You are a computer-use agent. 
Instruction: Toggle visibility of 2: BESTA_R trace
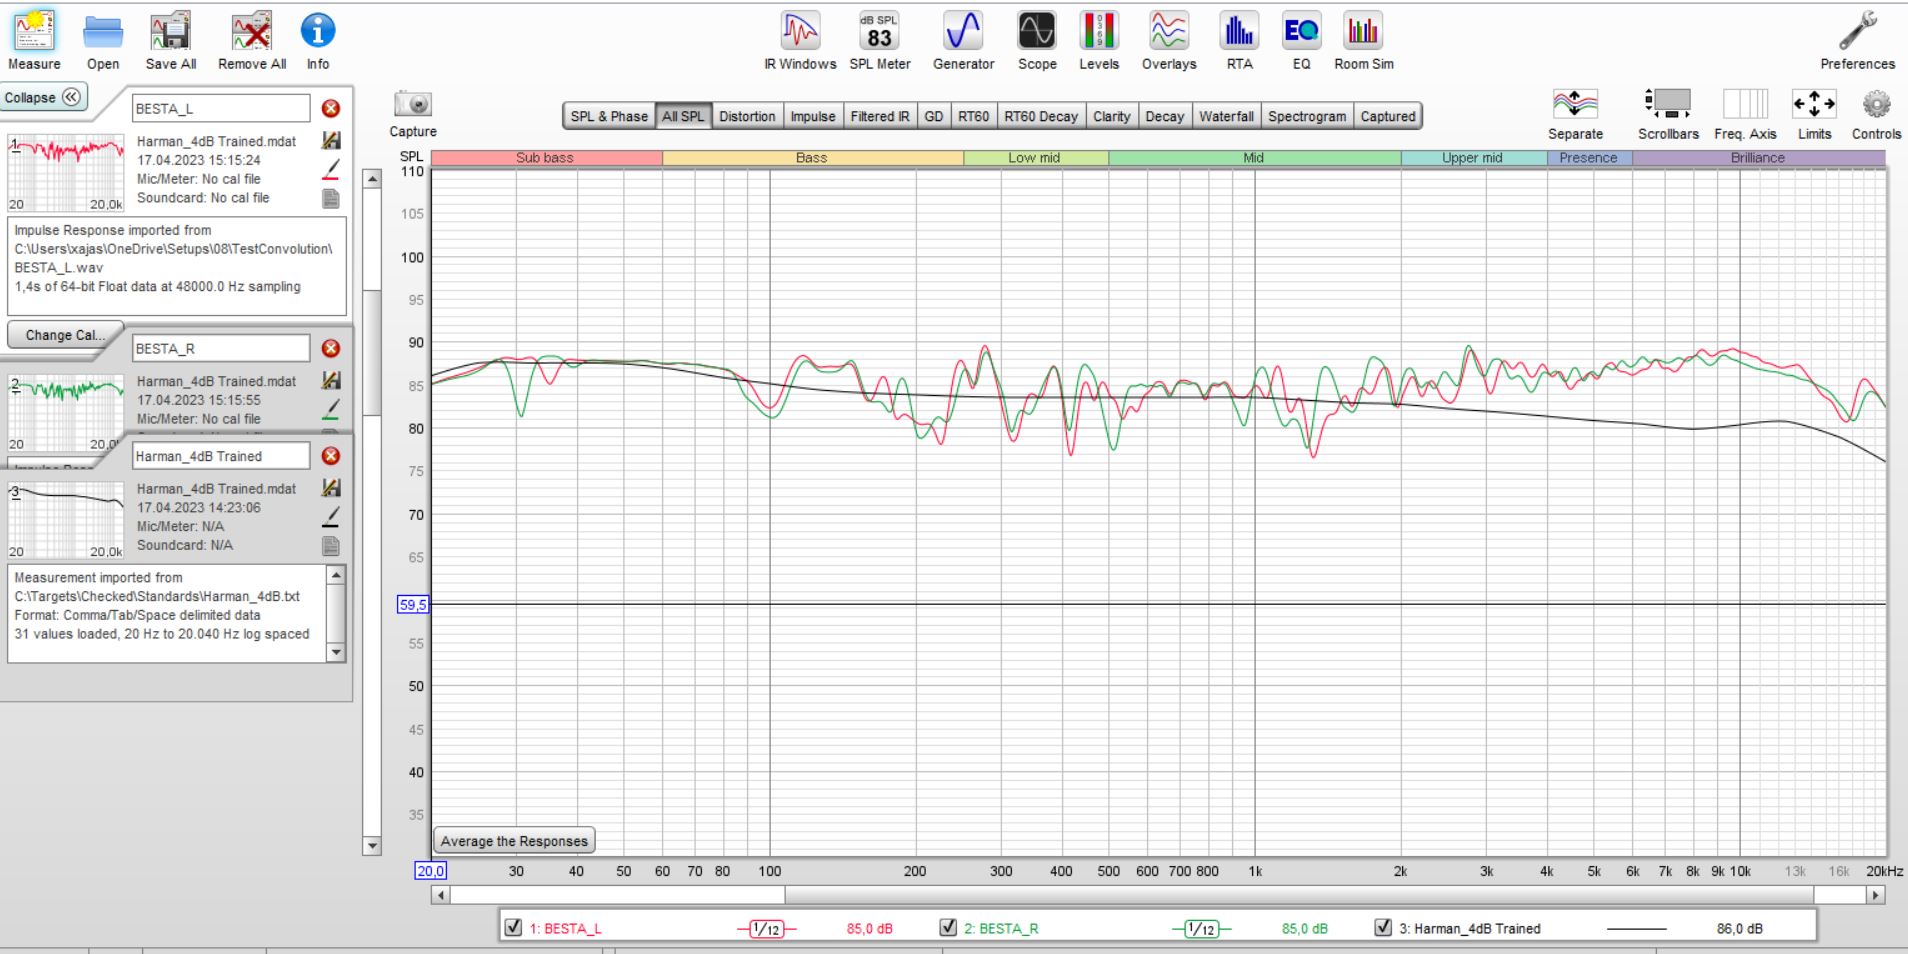(x=948, y=927)
